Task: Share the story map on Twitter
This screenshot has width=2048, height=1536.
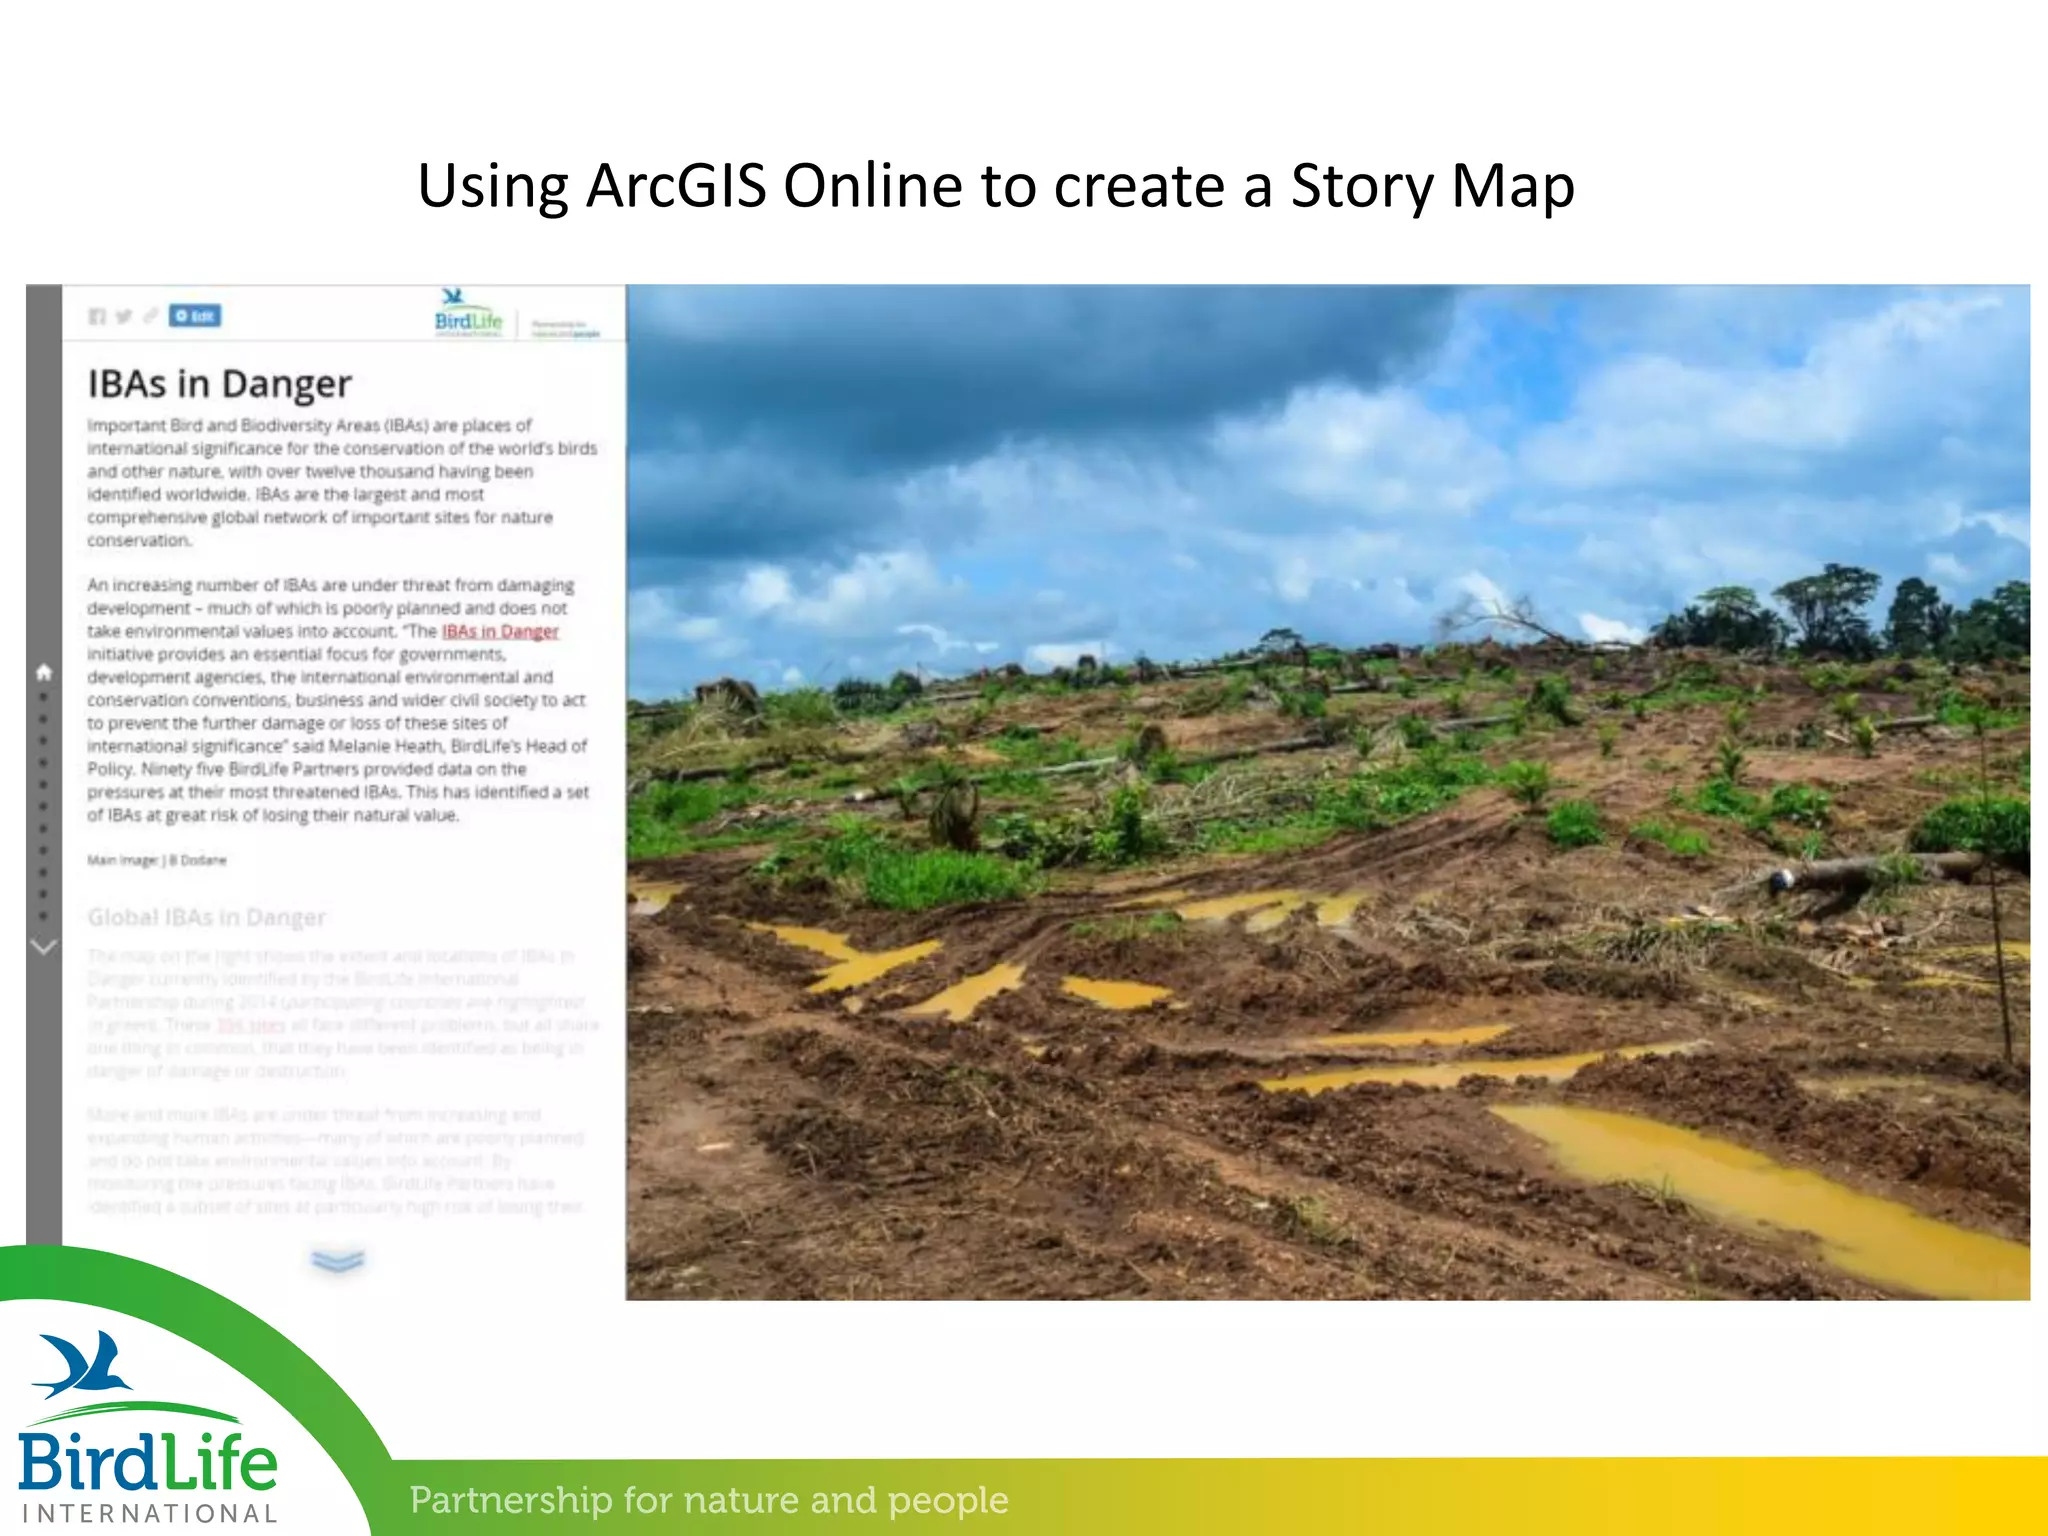Action: click(x=123, y=316)
